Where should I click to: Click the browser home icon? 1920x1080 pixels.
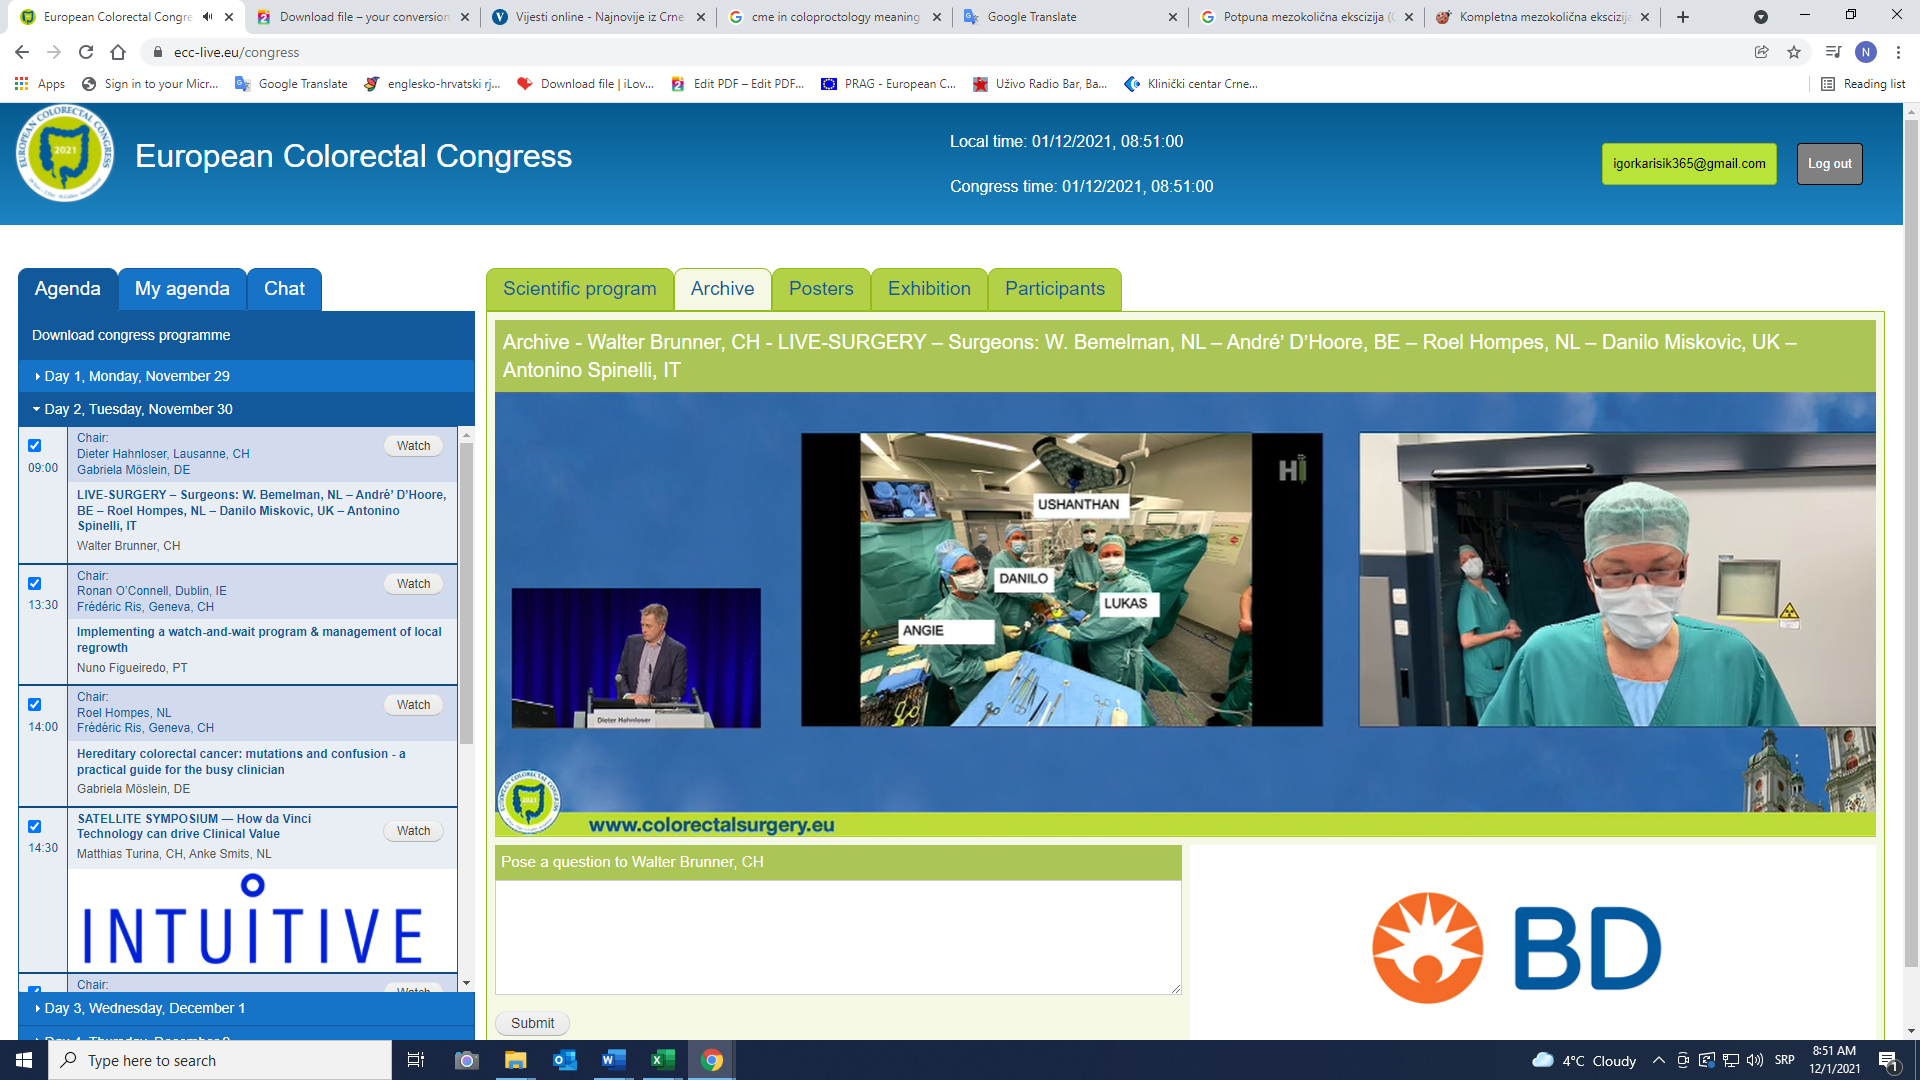tap(118, 52)
